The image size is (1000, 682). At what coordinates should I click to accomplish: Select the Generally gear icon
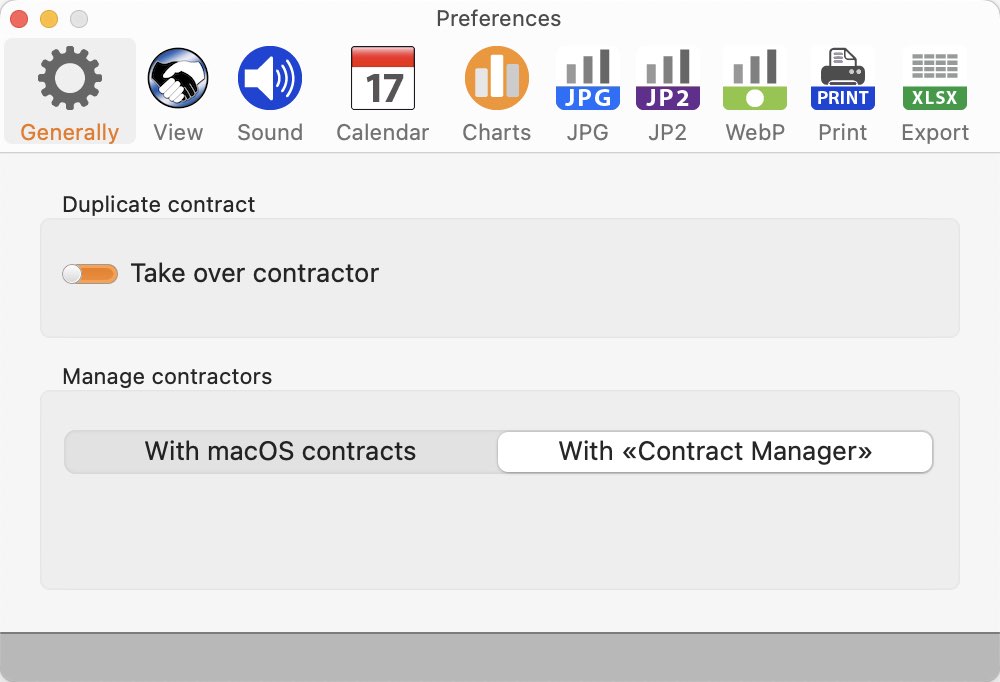pyautogui.click(x=70, y=78)
